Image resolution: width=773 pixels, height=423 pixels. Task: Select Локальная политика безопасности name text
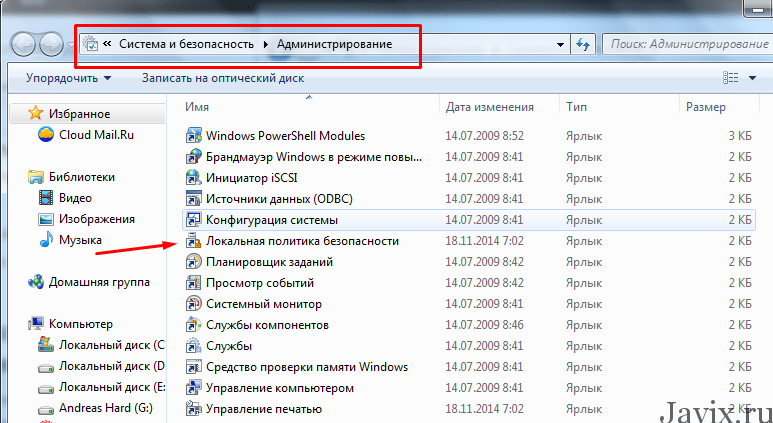point(302,241)
